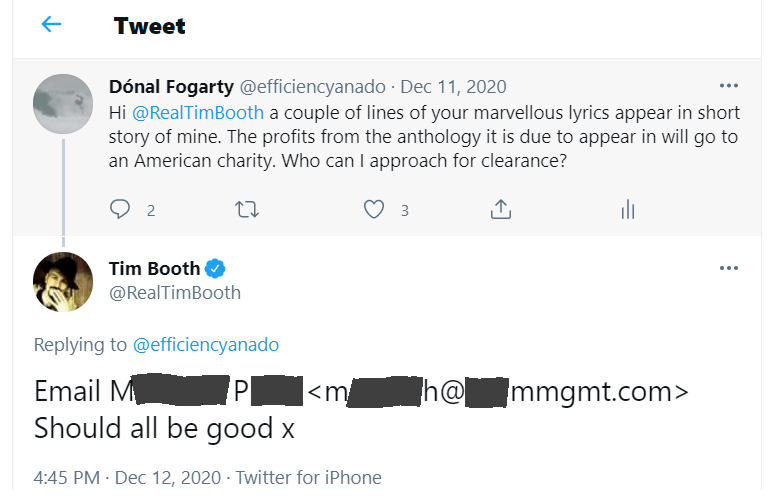
Task: Open Tim Booth's profile picture
Action: [x=64, y=281]
